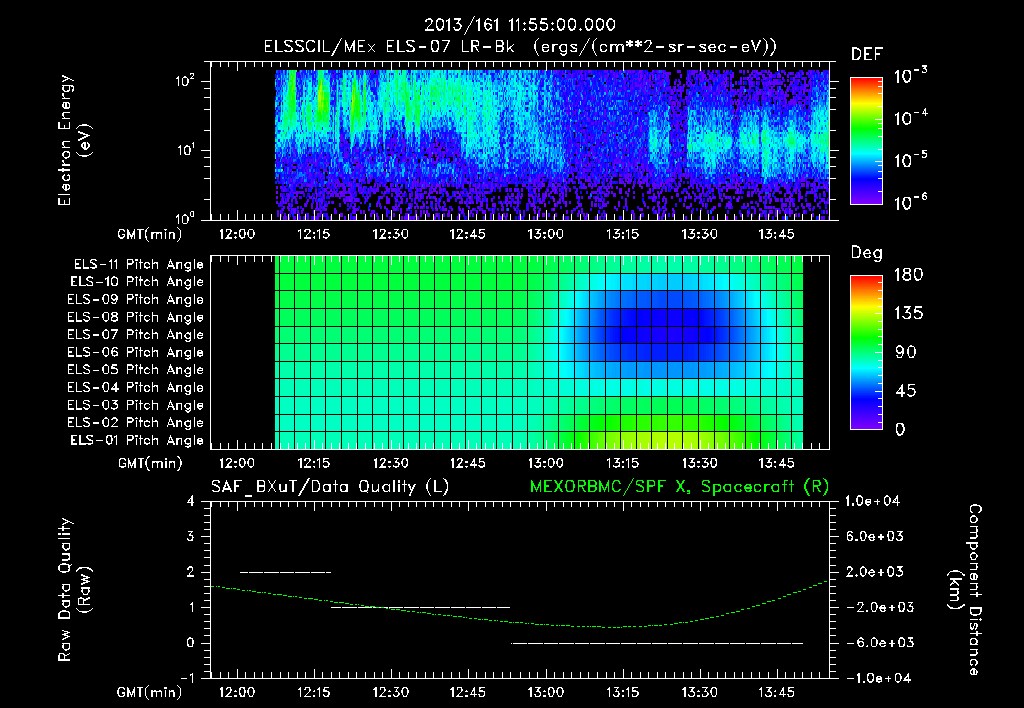Click the 13:15 tick under the spectrogram
1024x708 pixels.
tap(622, 234)
